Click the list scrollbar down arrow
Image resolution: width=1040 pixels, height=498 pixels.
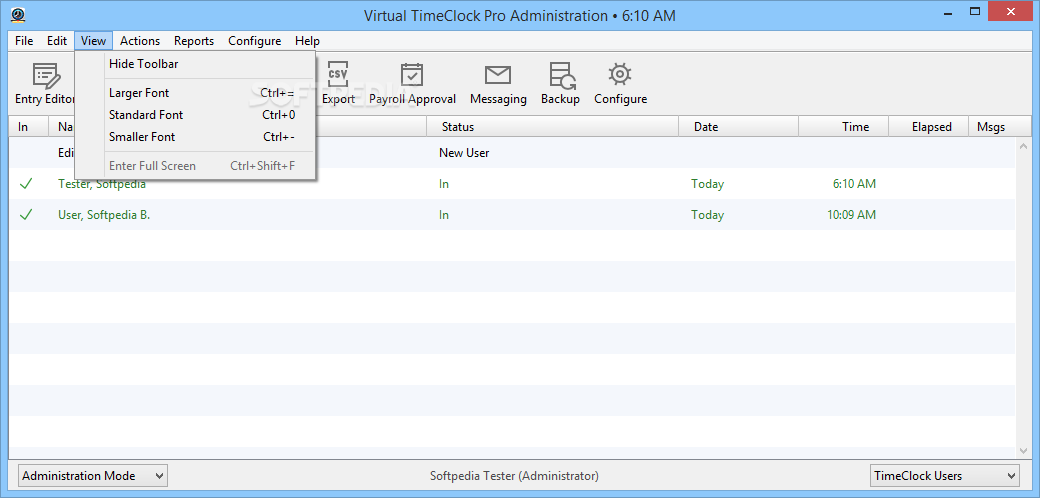click(x=1023, y=450)
